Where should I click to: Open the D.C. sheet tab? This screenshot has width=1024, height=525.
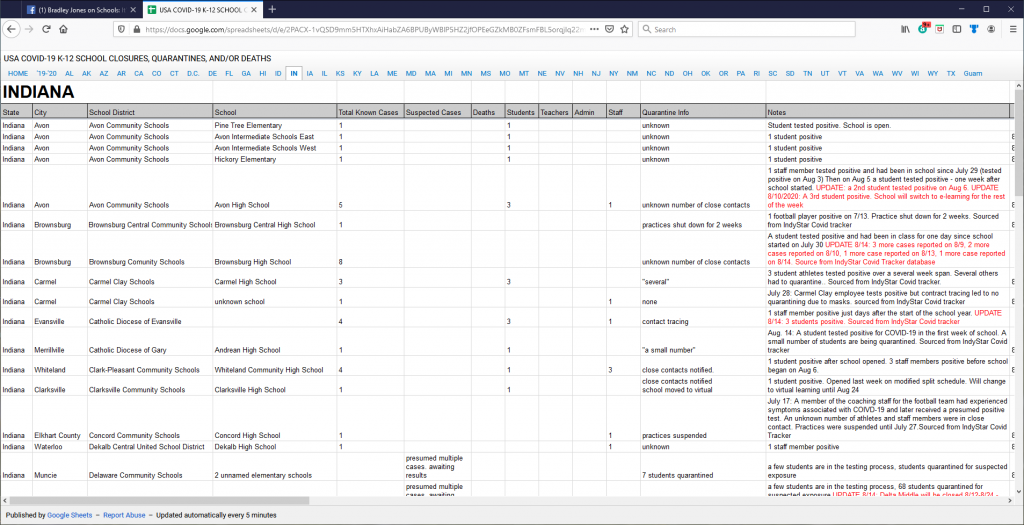[x=193, y=74]
